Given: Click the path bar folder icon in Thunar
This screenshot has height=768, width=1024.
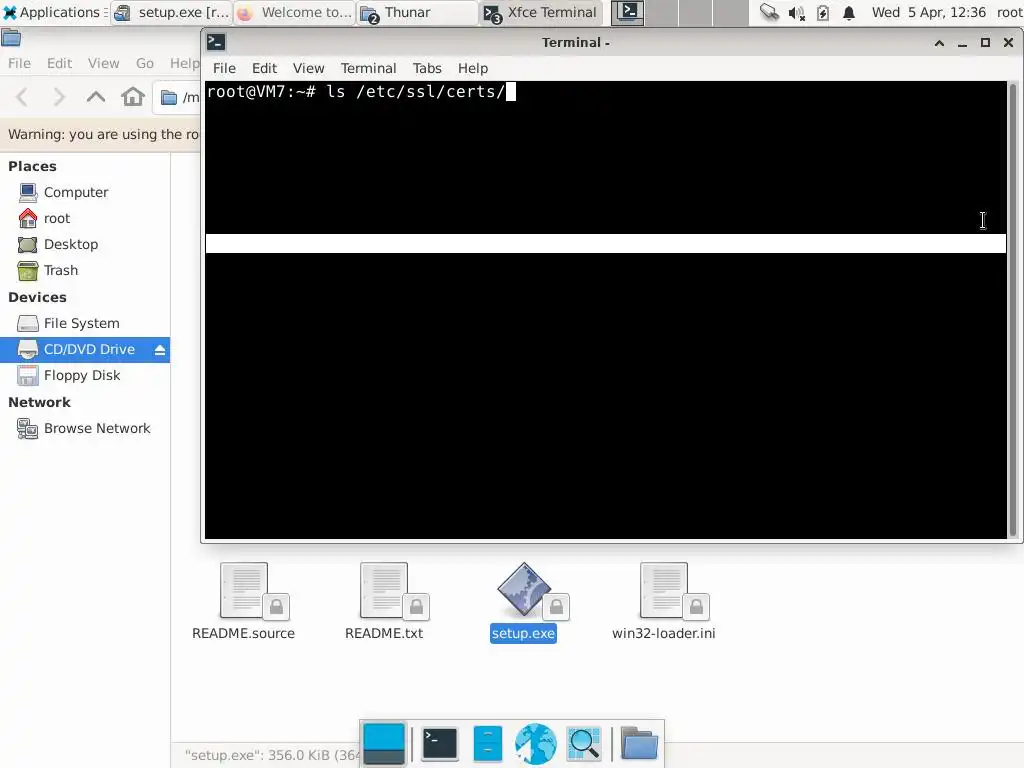Looking at the screenshot, I should click(169, 98).
